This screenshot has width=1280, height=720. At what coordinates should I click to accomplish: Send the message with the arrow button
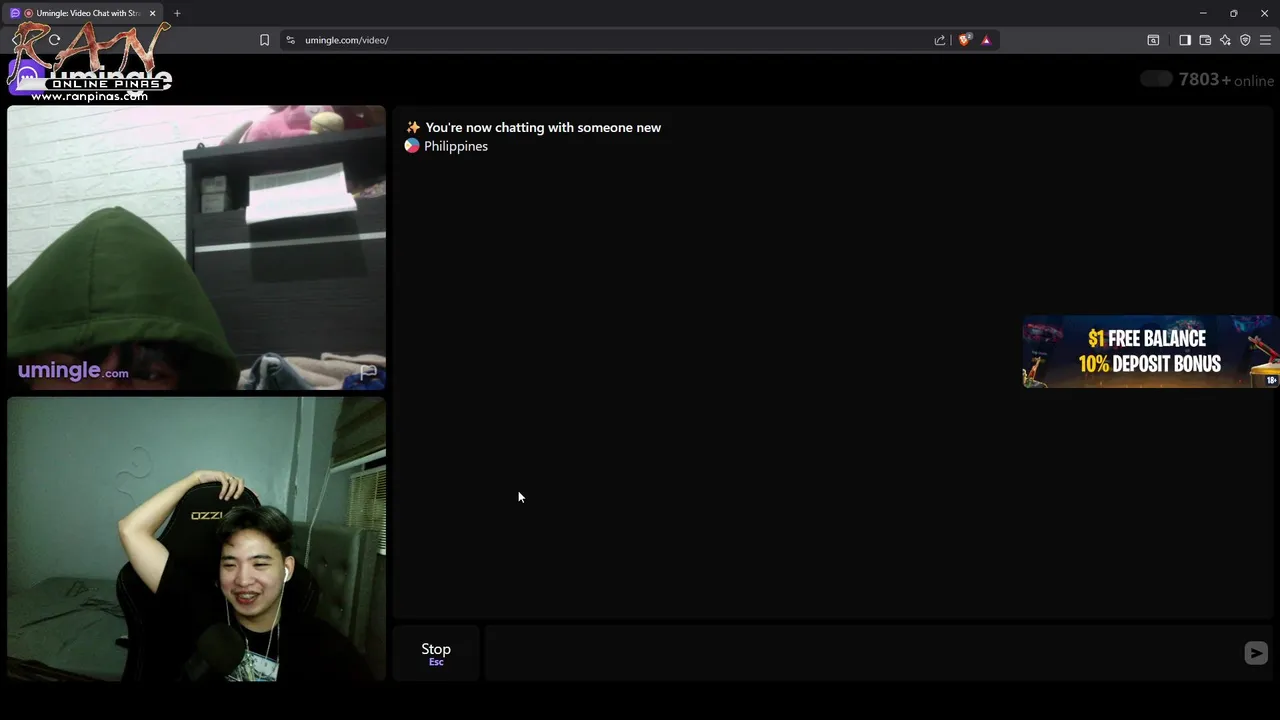click(x=1256, y=653)
